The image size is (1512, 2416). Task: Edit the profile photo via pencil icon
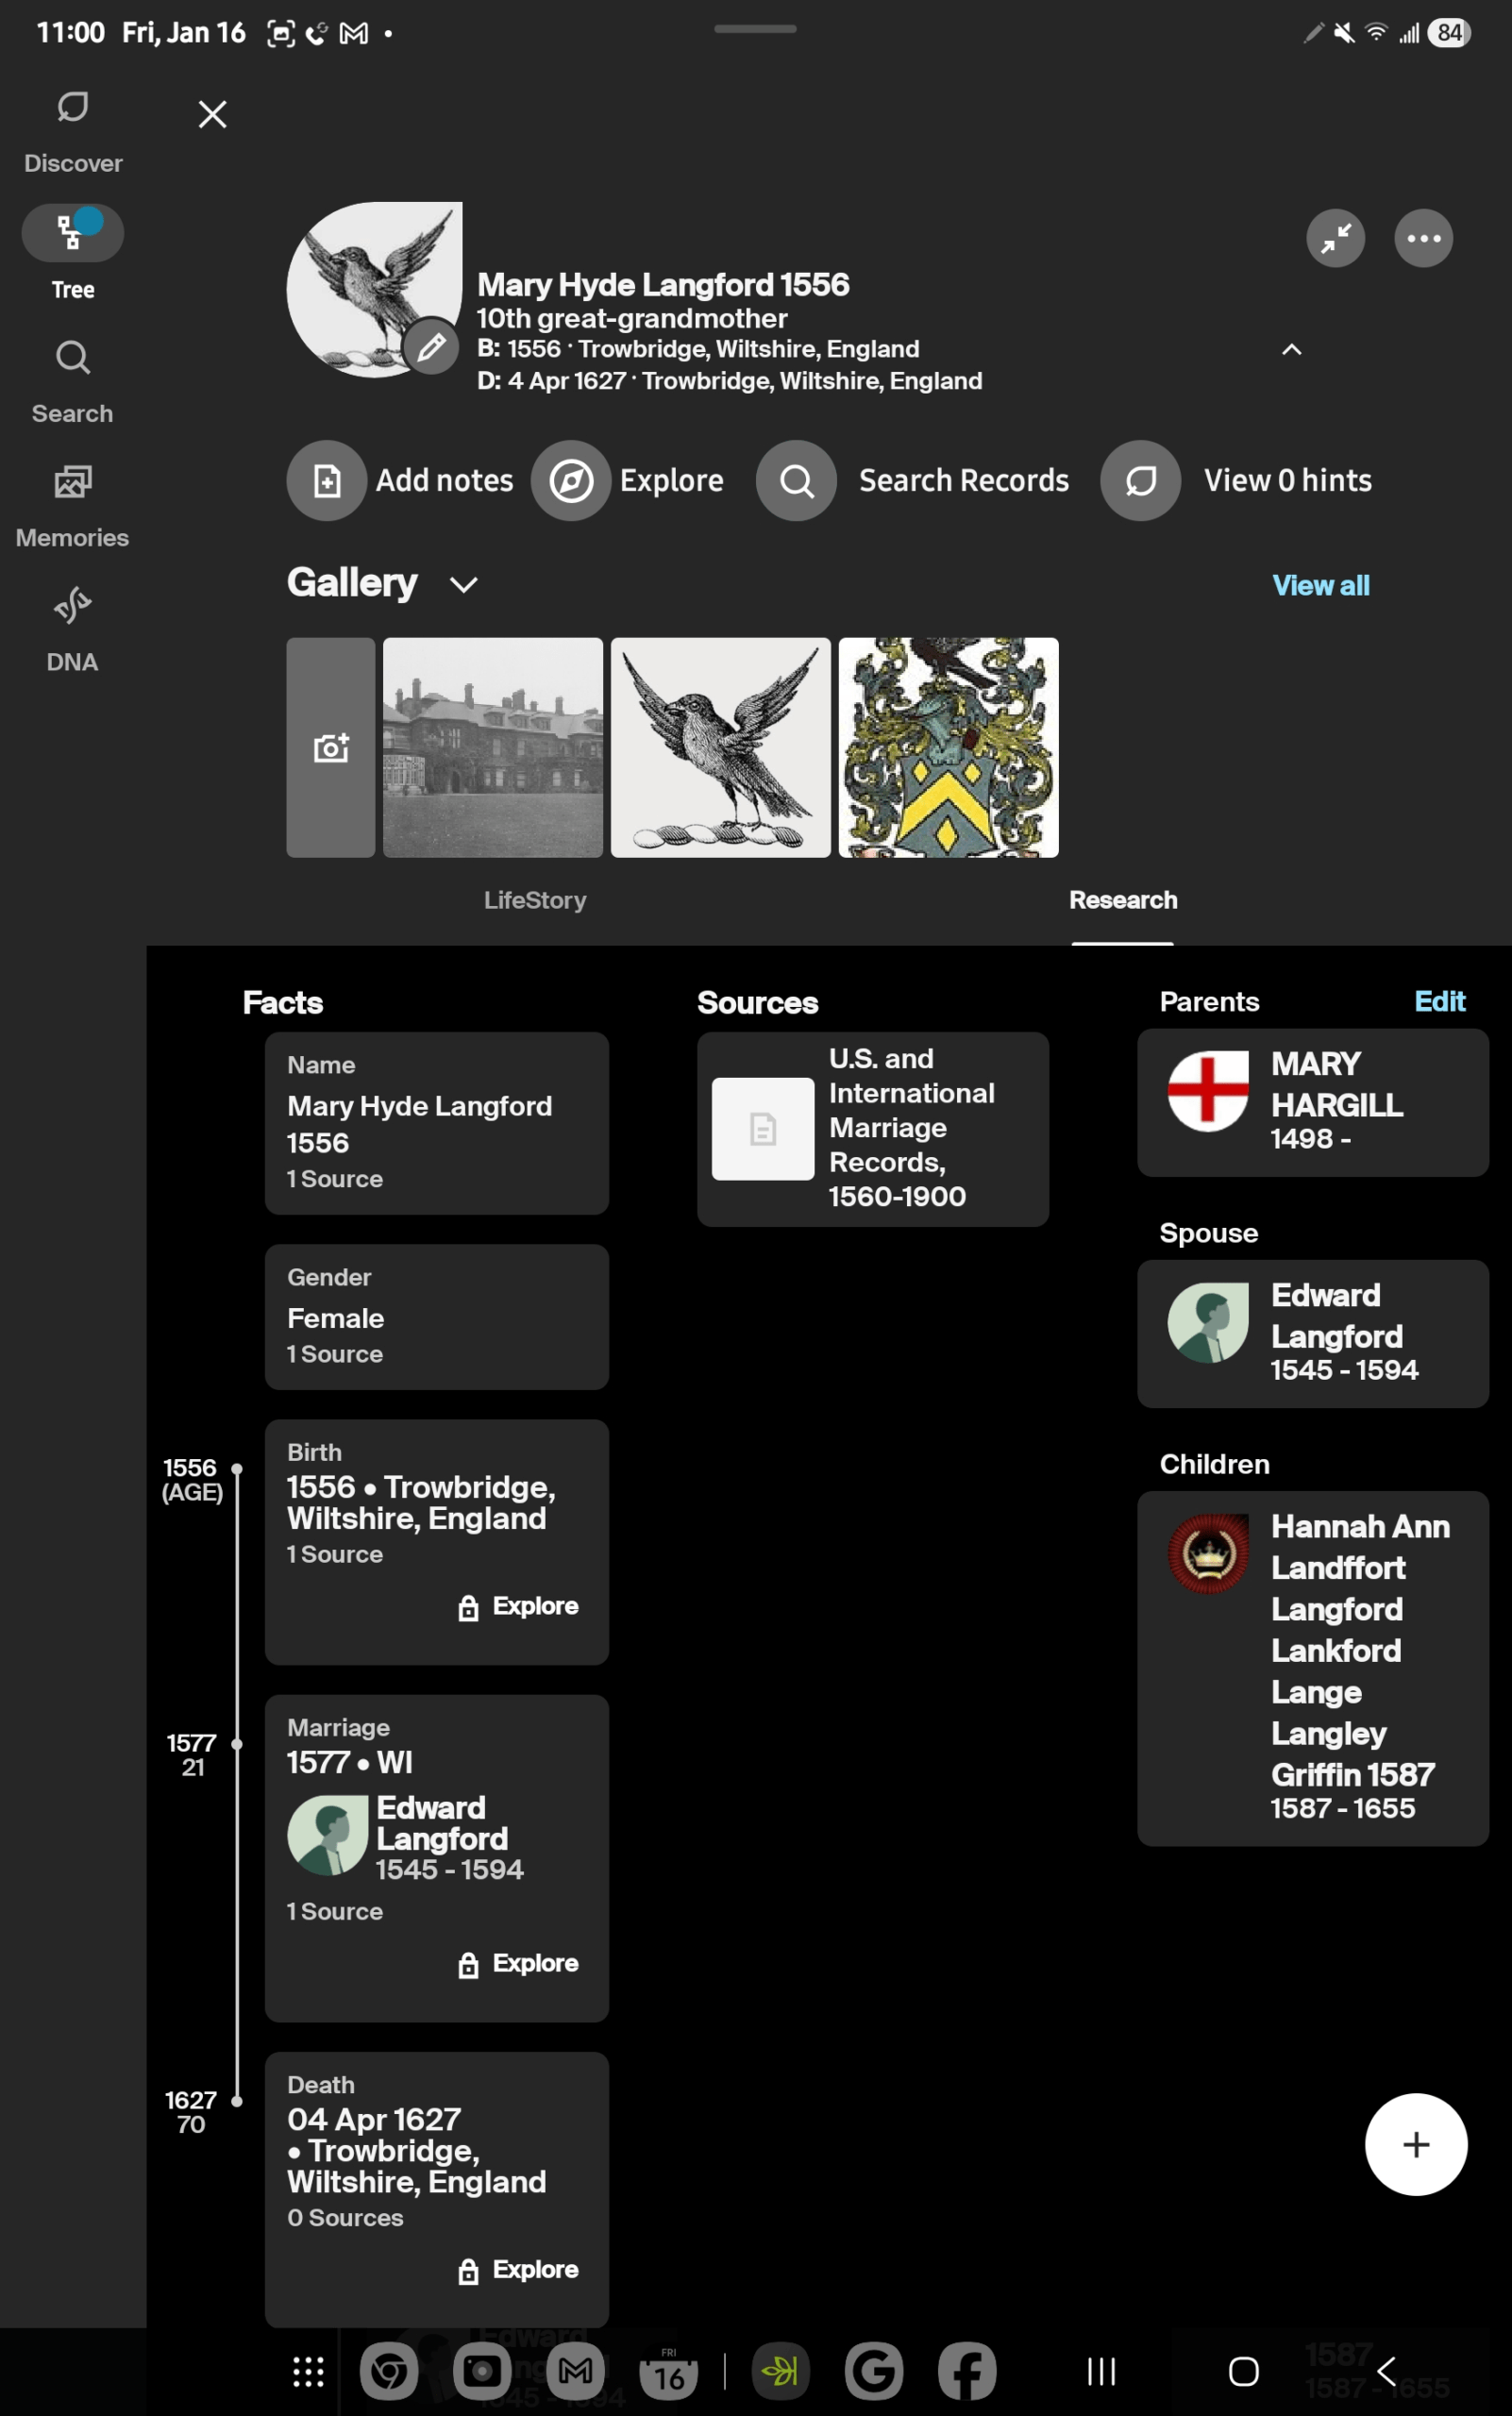click(x=431, y=348)
